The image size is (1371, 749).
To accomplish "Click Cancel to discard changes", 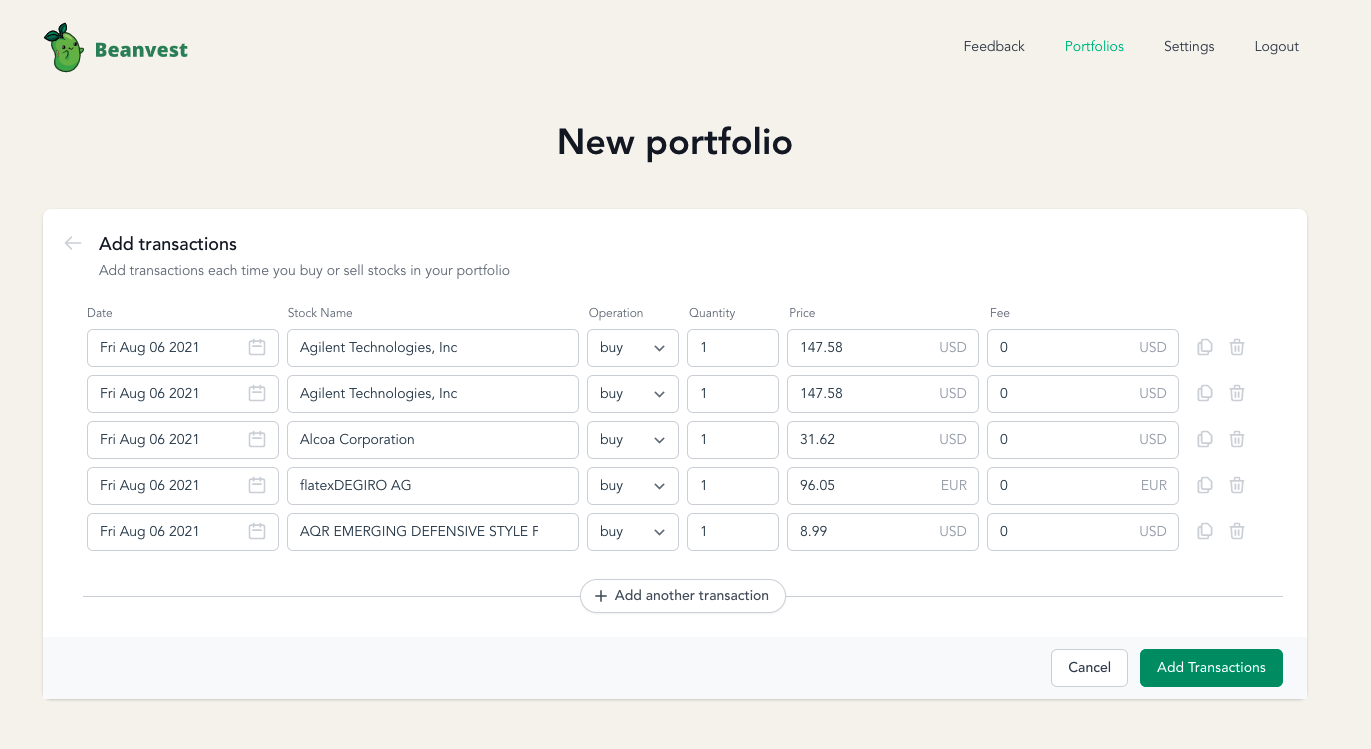I will coord(1089,667).
